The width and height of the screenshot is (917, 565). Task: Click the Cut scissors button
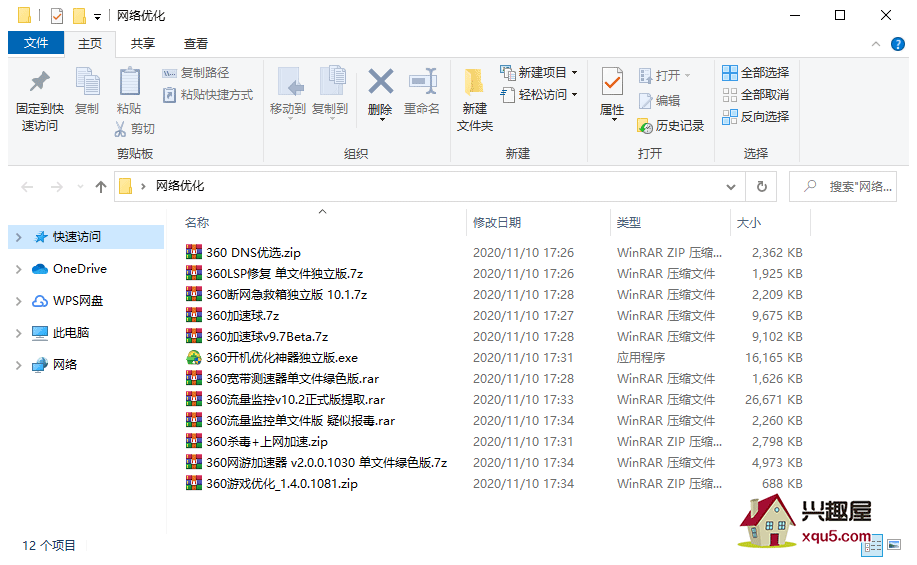(135, 129)
